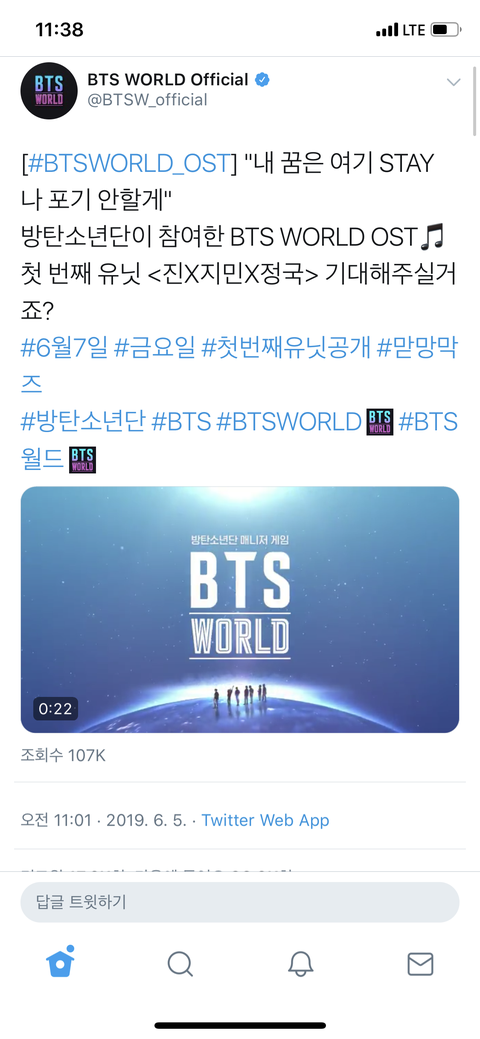Image resolution: width=480 pixels, height=1039 pixels.
Task: Open the Messages envelope tab
Action: pos(420,964)
